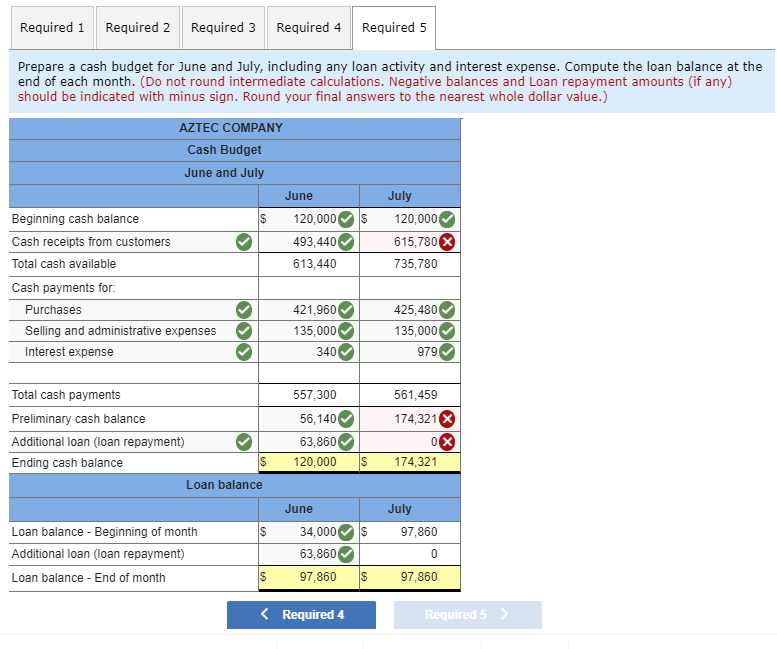The height and width of the screenshot is (649, 777).
Task: Click green check next to Cash receipts from customers label
Action: coord(243,242)
